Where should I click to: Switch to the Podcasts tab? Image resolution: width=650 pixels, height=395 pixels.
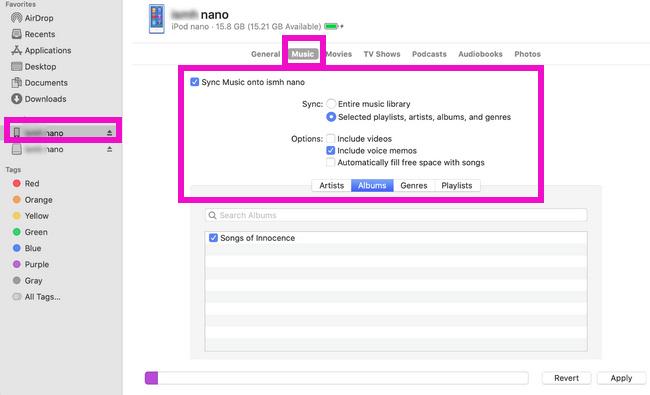pos(429,54)
